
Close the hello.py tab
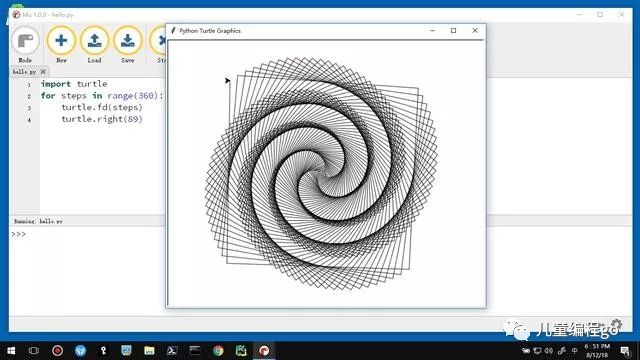click(x=43, y=72)
